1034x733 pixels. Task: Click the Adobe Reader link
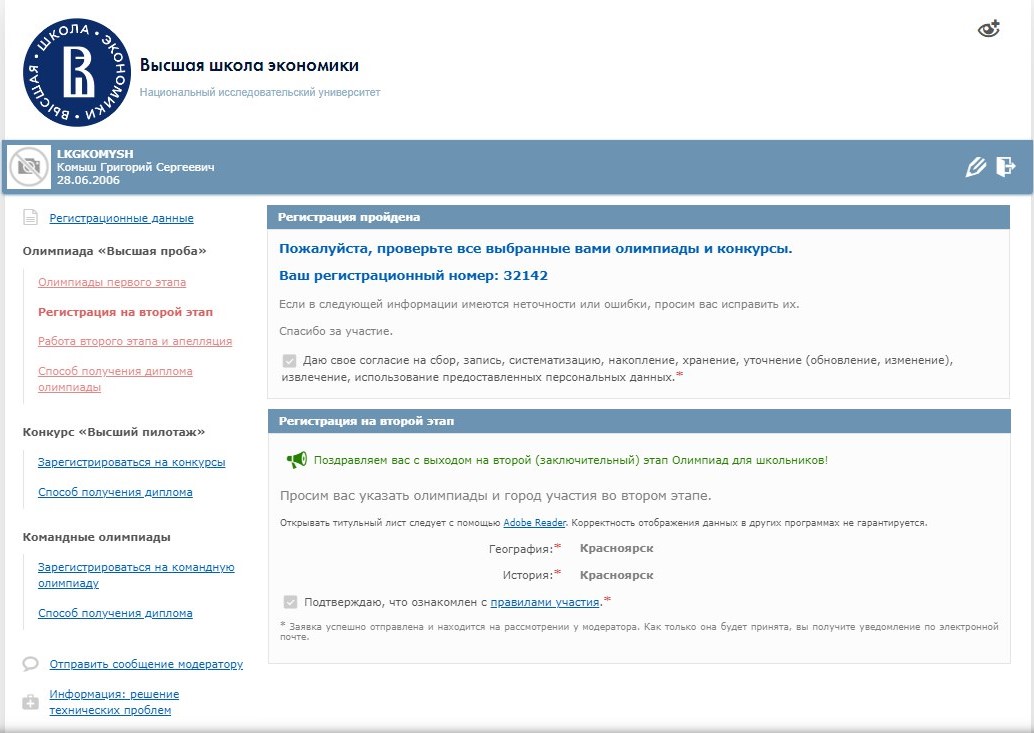(x=534, y=522)
